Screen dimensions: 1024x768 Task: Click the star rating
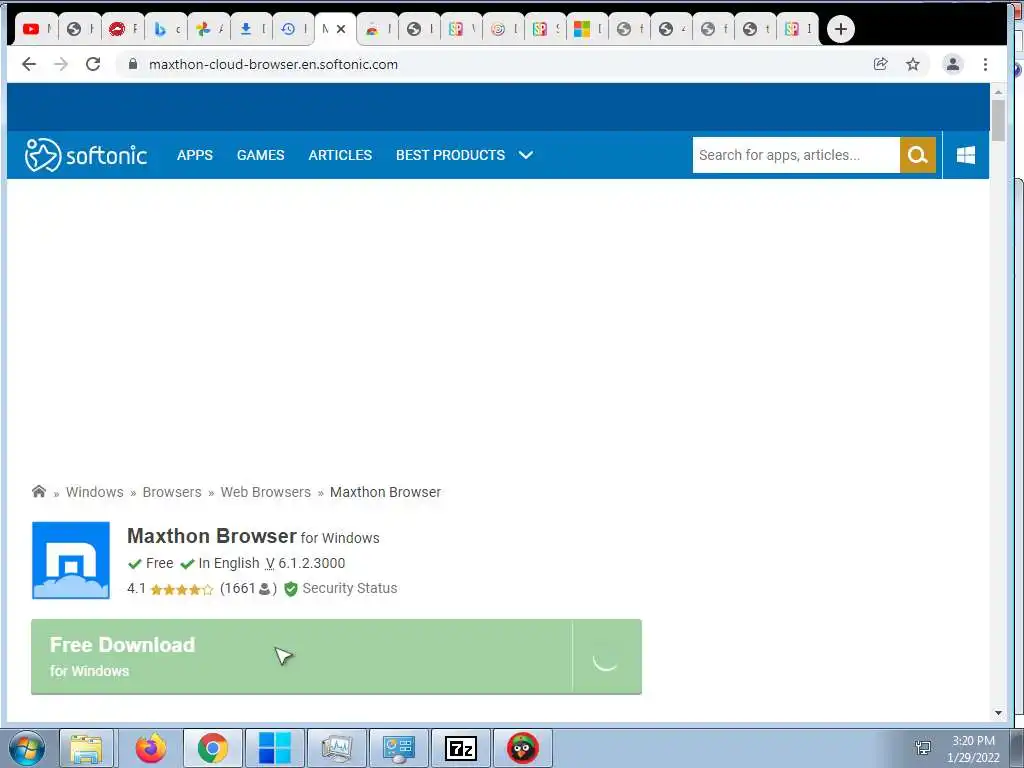pyautogui.click(x=182, y=589)
